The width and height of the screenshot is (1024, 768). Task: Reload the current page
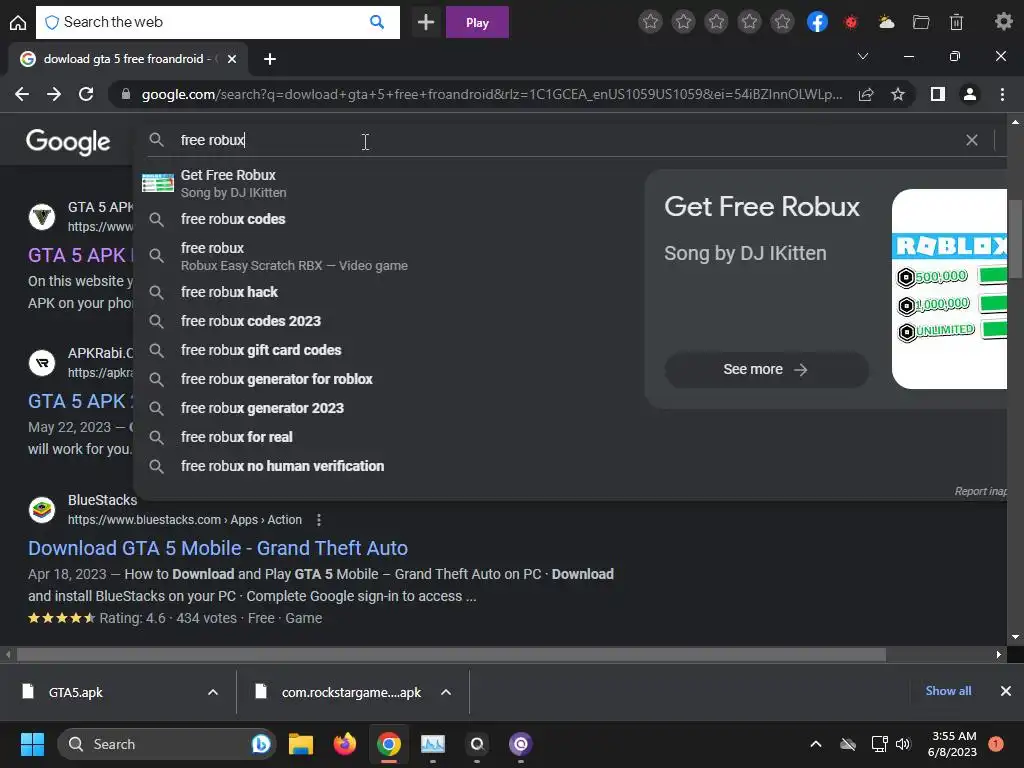tap(86, 94)
